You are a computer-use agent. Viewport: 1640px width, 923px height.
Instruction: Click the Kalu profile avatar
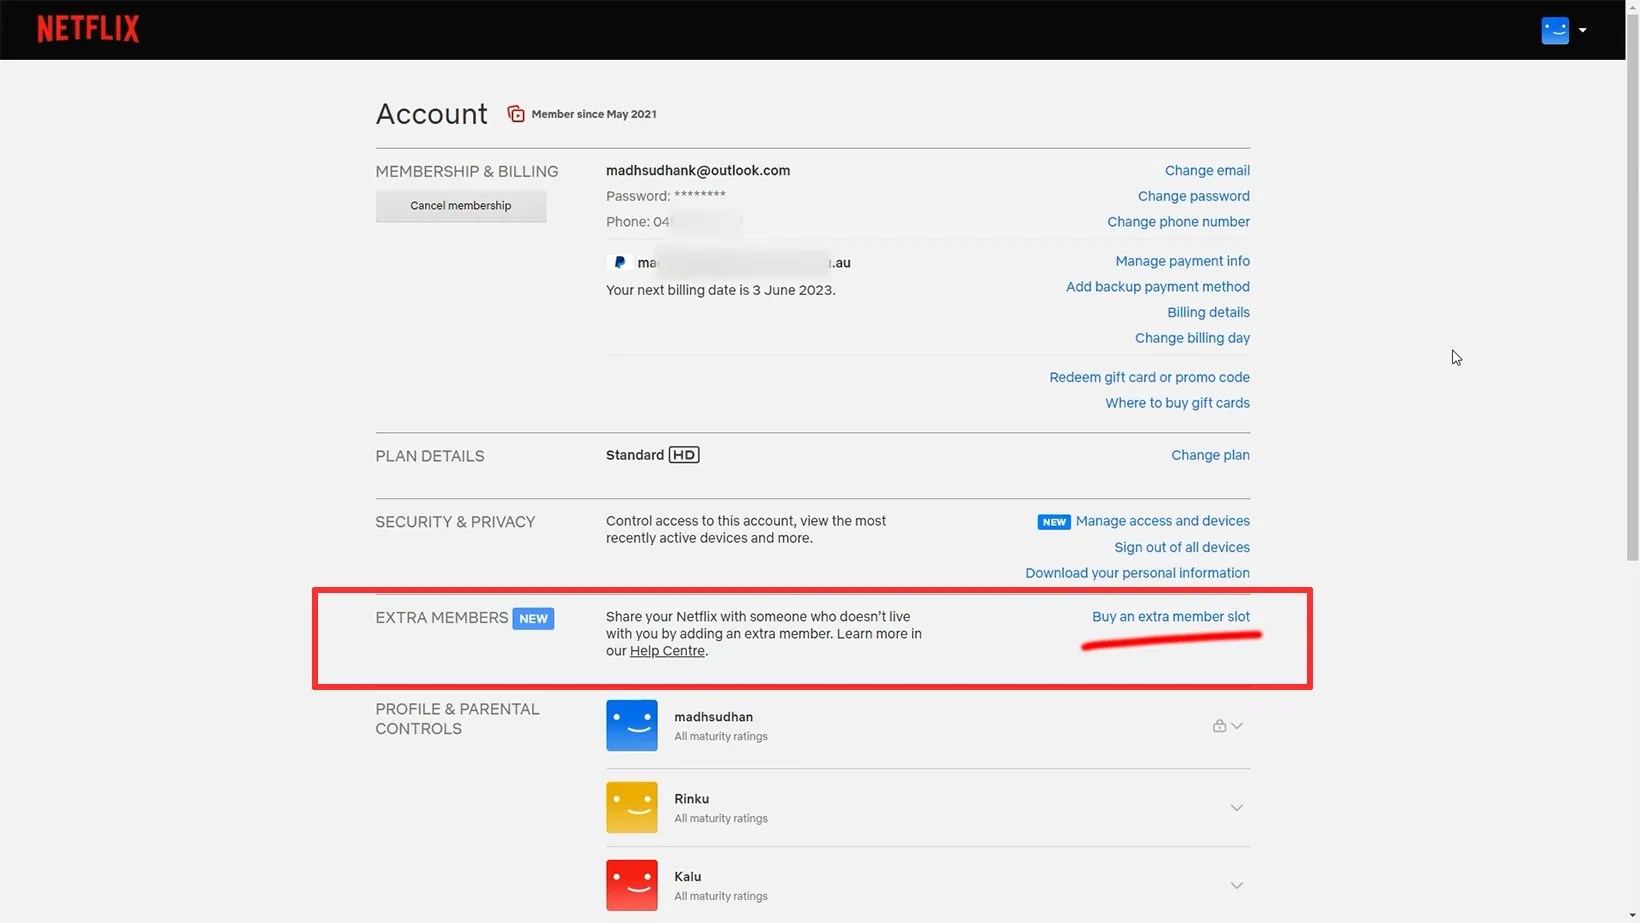632,885
